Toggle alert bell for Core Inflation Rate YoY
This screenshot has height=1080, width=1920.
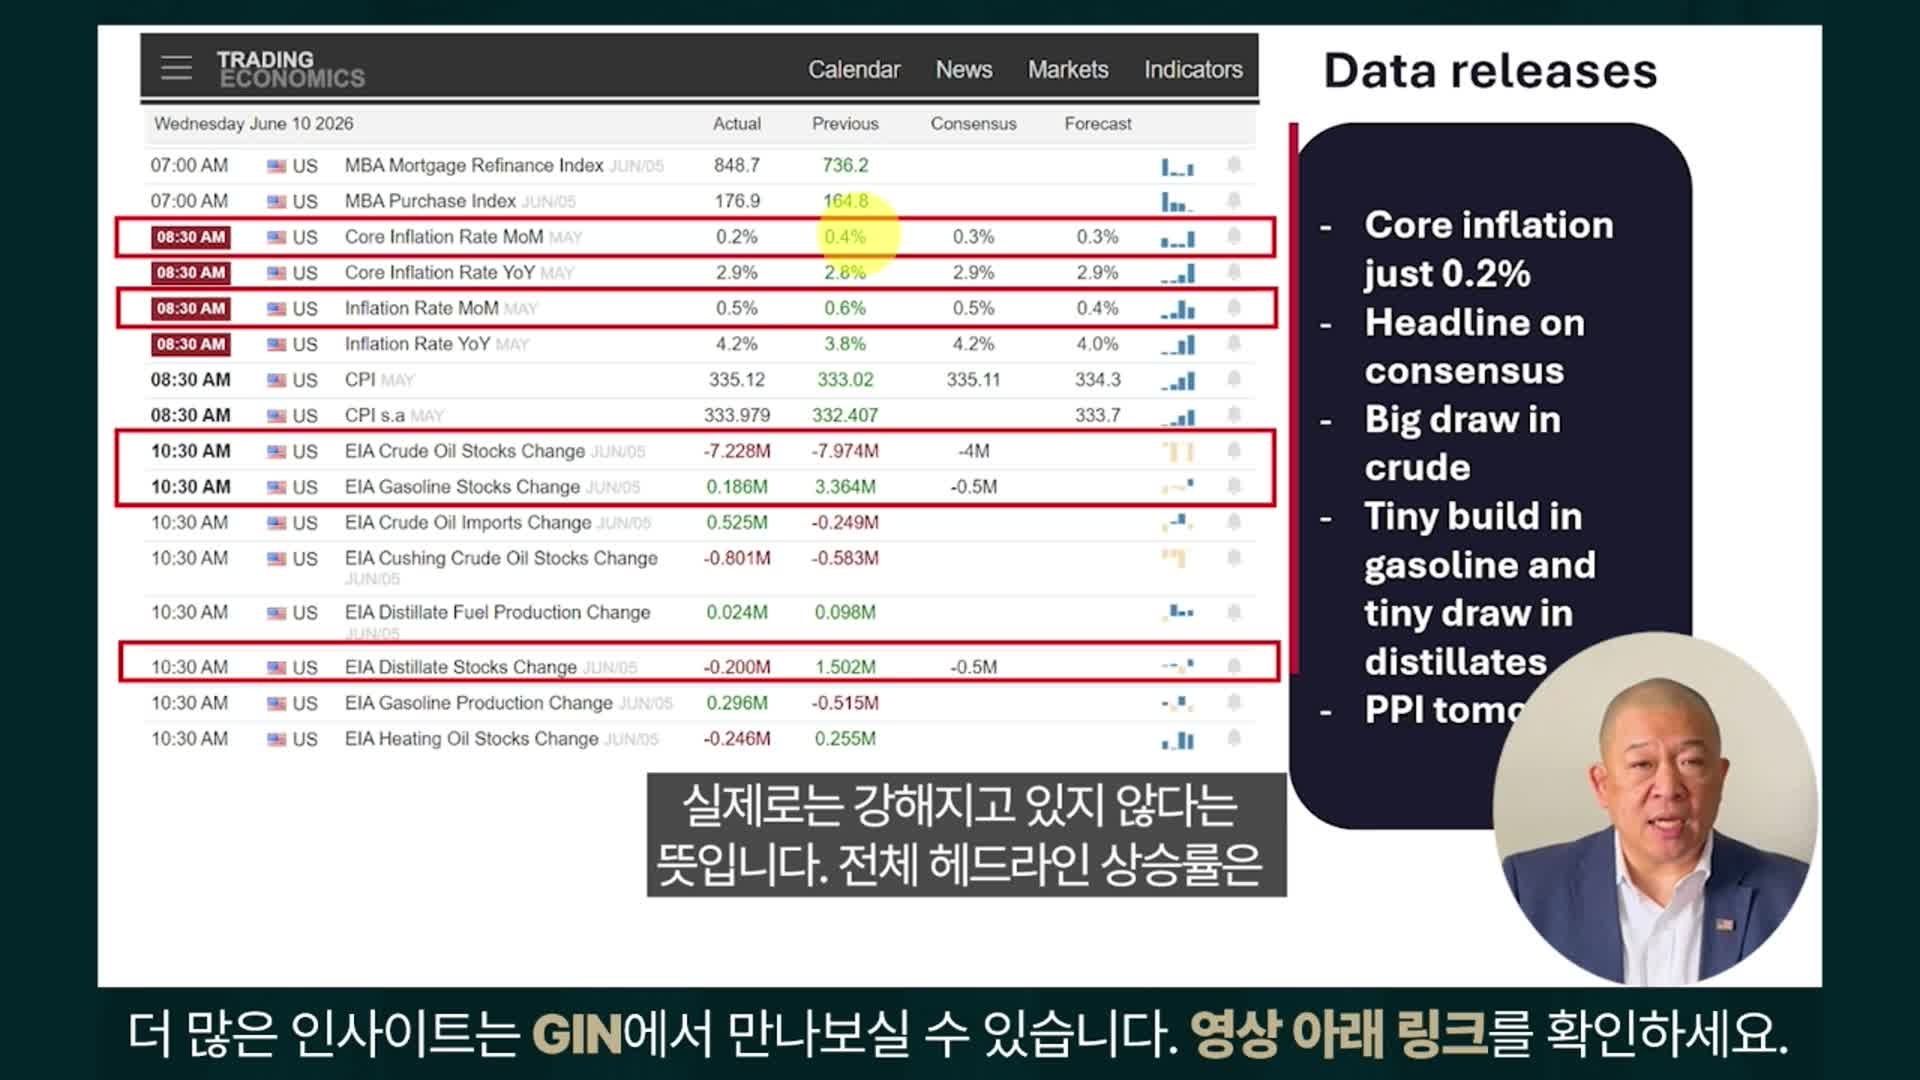(1234, 272)
